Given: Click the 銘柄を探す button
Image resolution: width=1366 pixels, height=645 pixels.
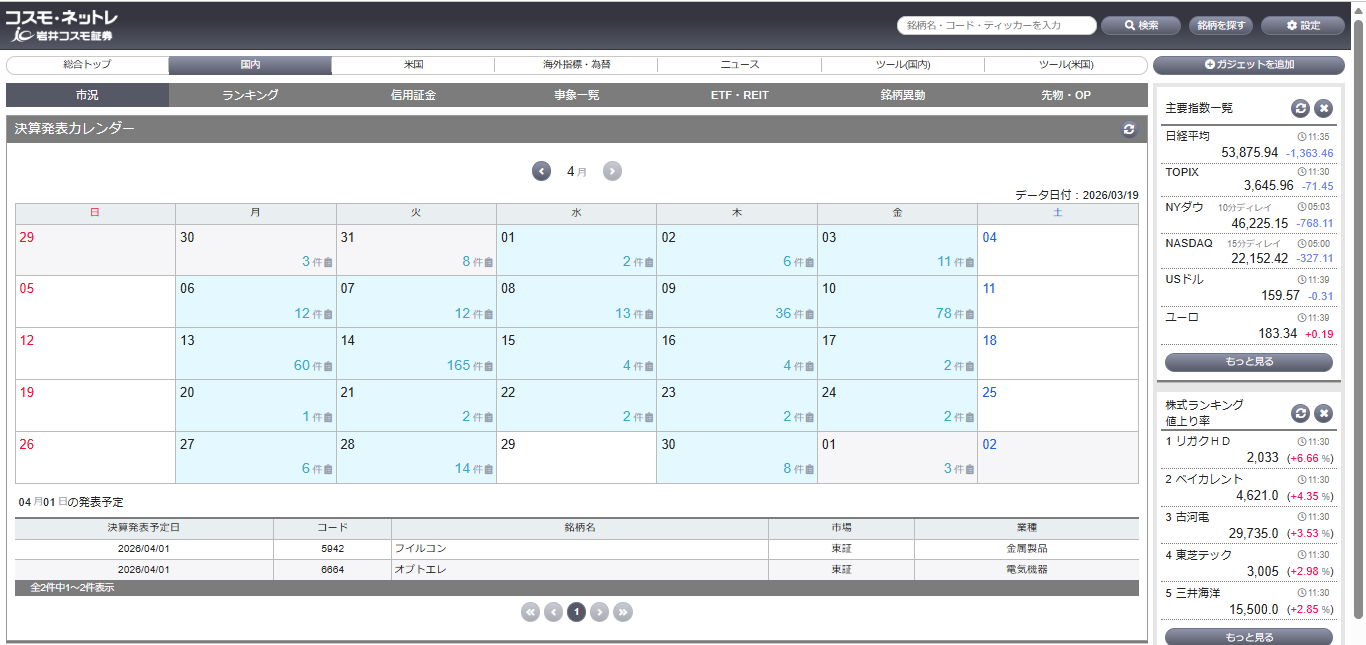Looking at the screenshot, I should pos(1220,25).
